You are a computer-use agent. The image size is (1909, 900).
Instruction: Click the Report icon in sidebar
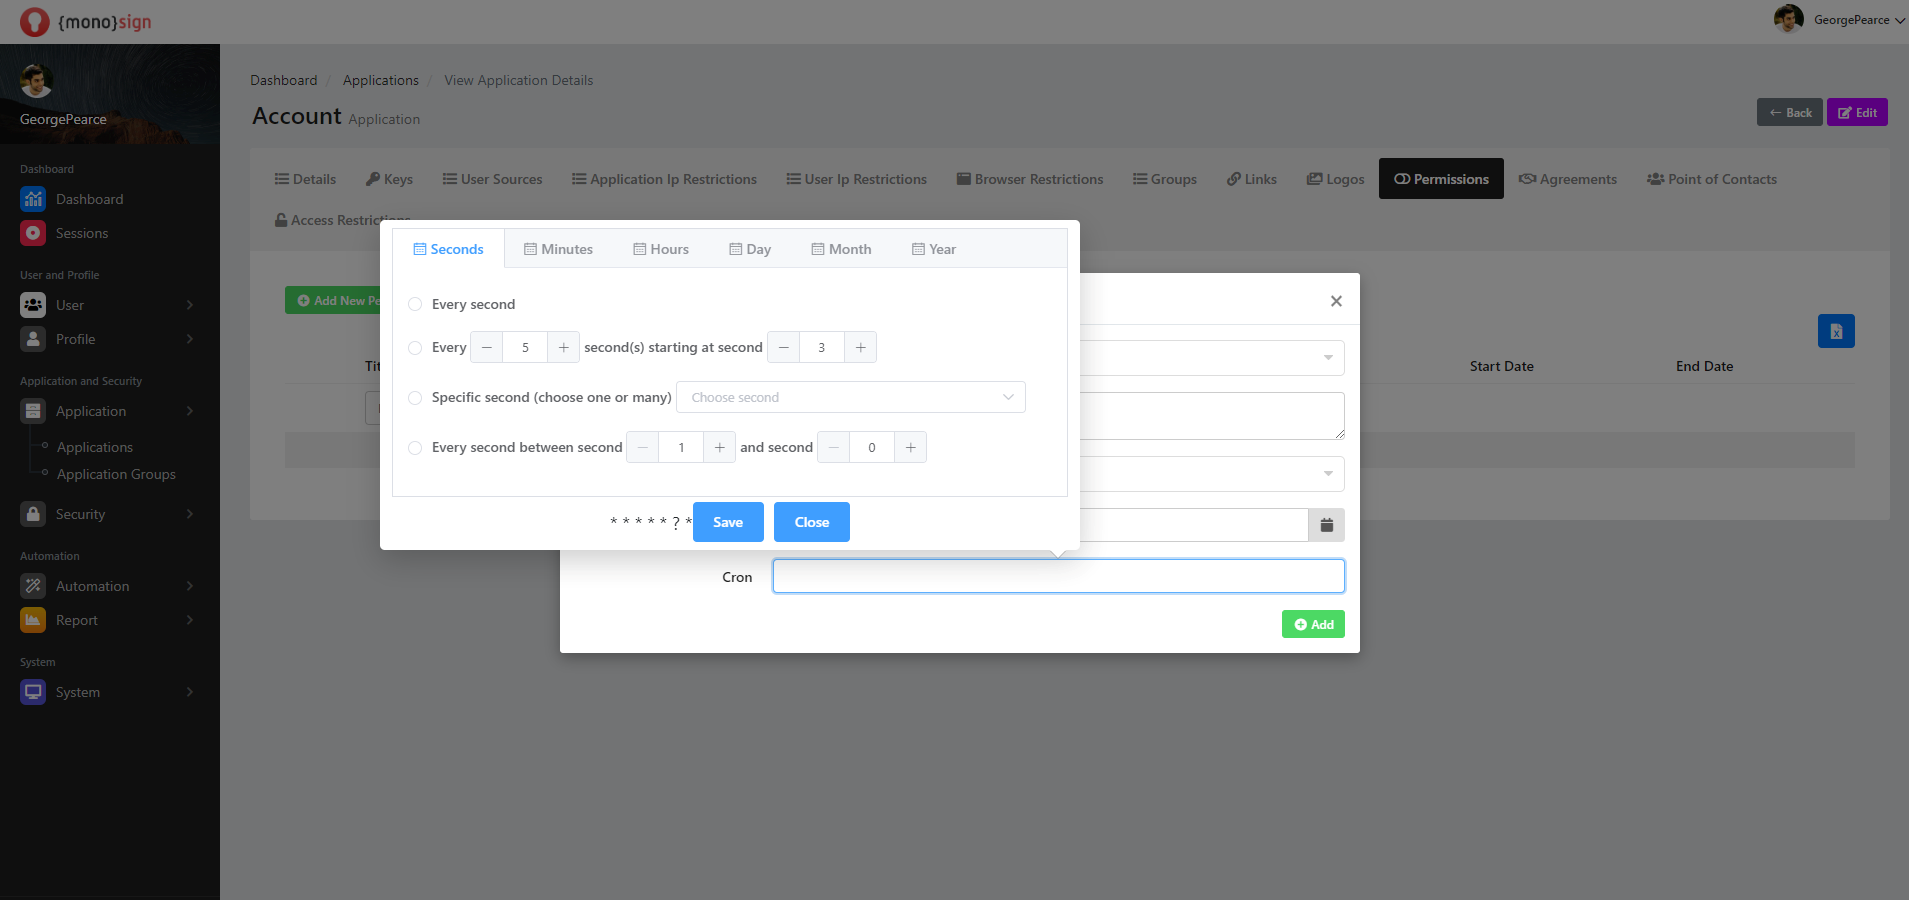click(33, 620)
